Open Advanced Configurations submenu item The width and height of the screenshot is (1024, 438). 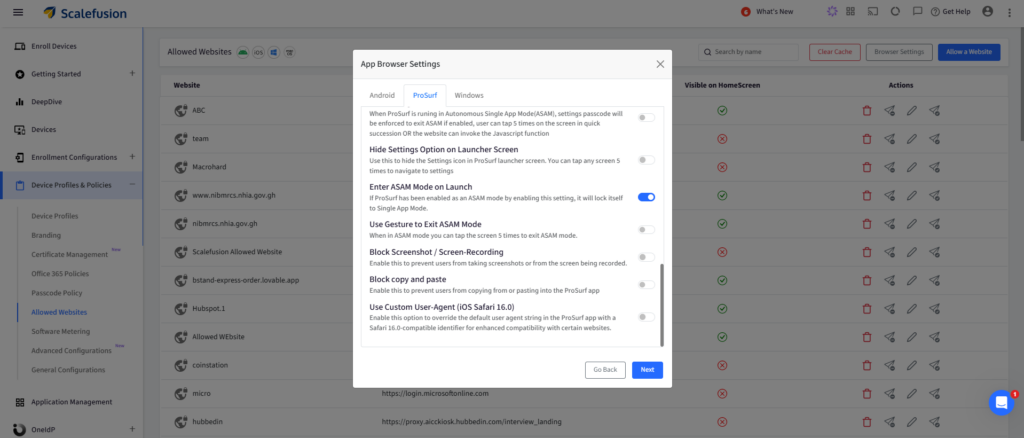[71, 351]
